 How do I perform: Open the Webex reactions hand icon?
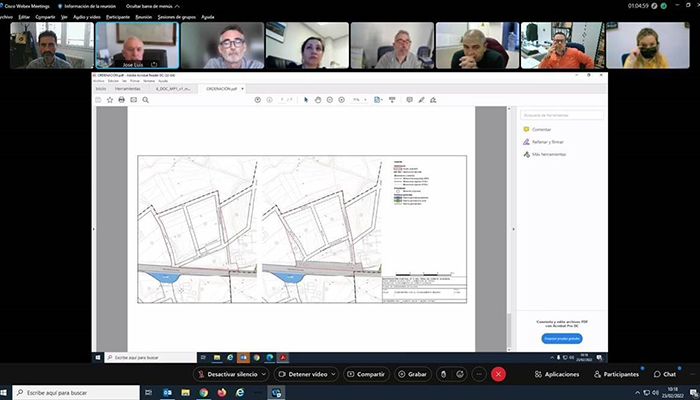459,373
